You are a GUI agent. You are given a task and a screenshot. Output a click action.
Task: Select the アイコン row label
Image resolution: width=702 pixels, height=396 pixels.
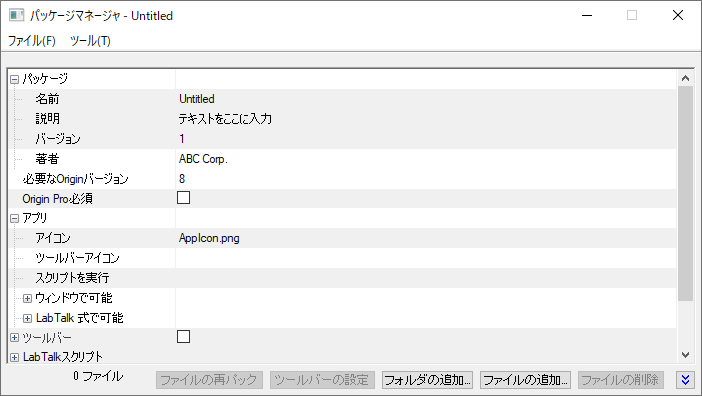click(53, 238)
